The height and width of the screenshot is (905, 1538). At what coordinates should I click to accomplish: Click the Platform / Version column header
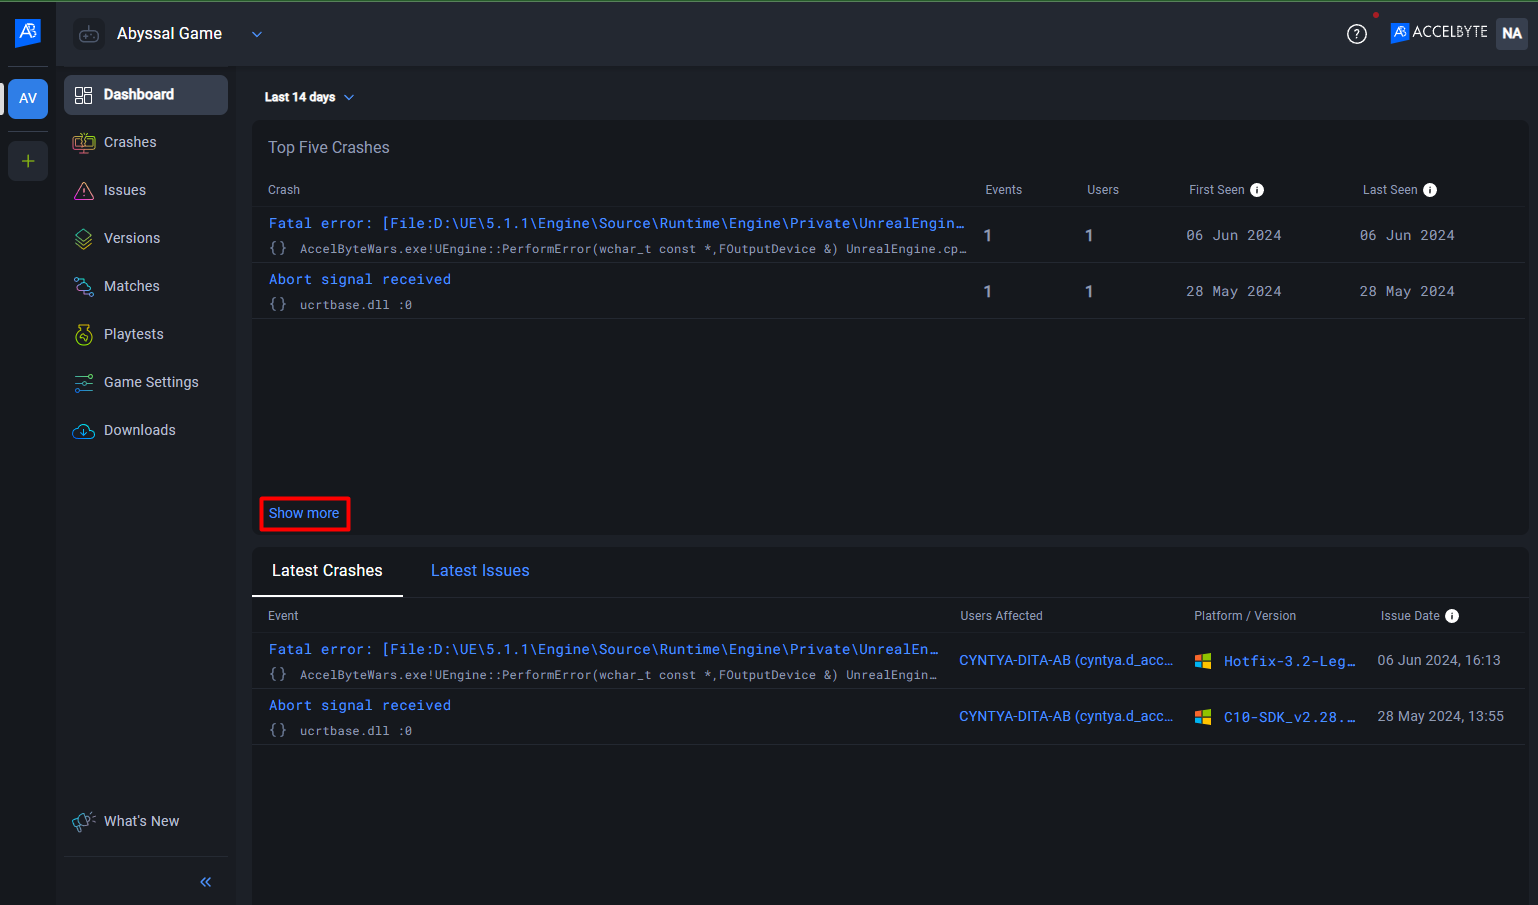(1245, 616)
